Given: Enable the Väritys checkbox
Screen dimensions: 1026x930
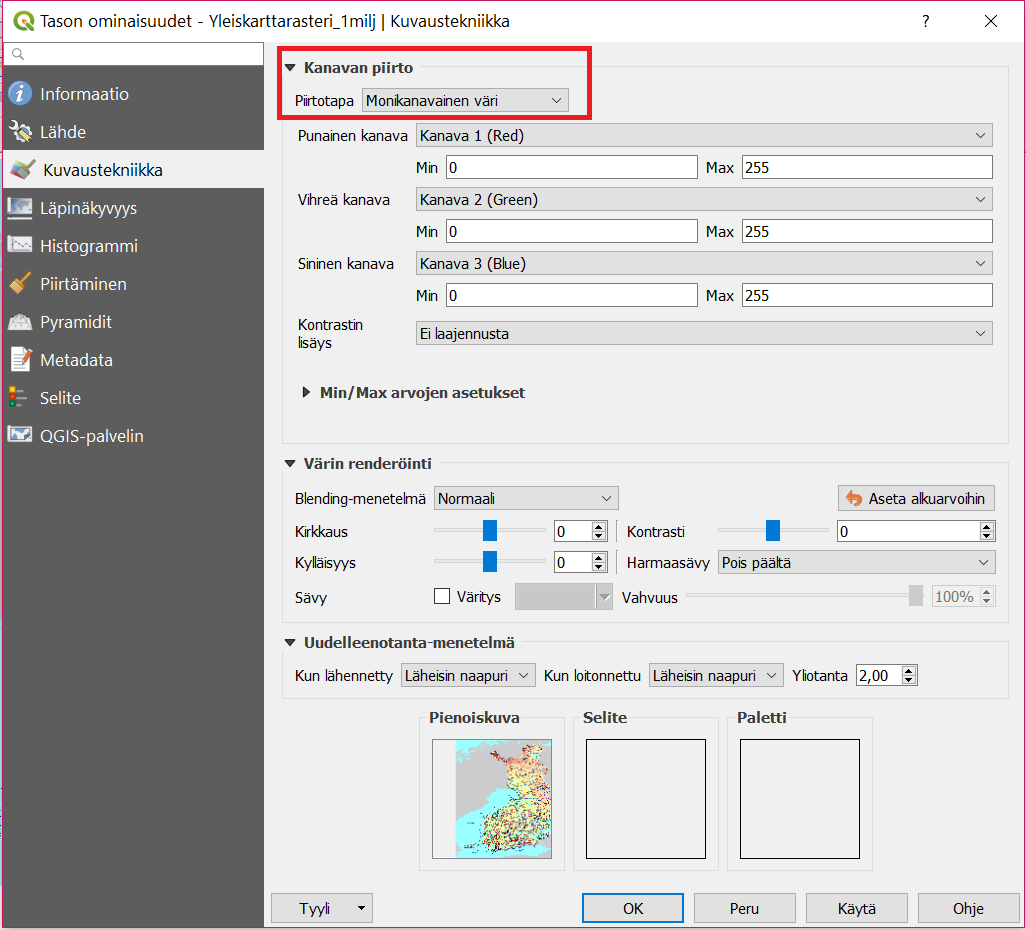Looking at the screenshot, I should coord(442,597).
